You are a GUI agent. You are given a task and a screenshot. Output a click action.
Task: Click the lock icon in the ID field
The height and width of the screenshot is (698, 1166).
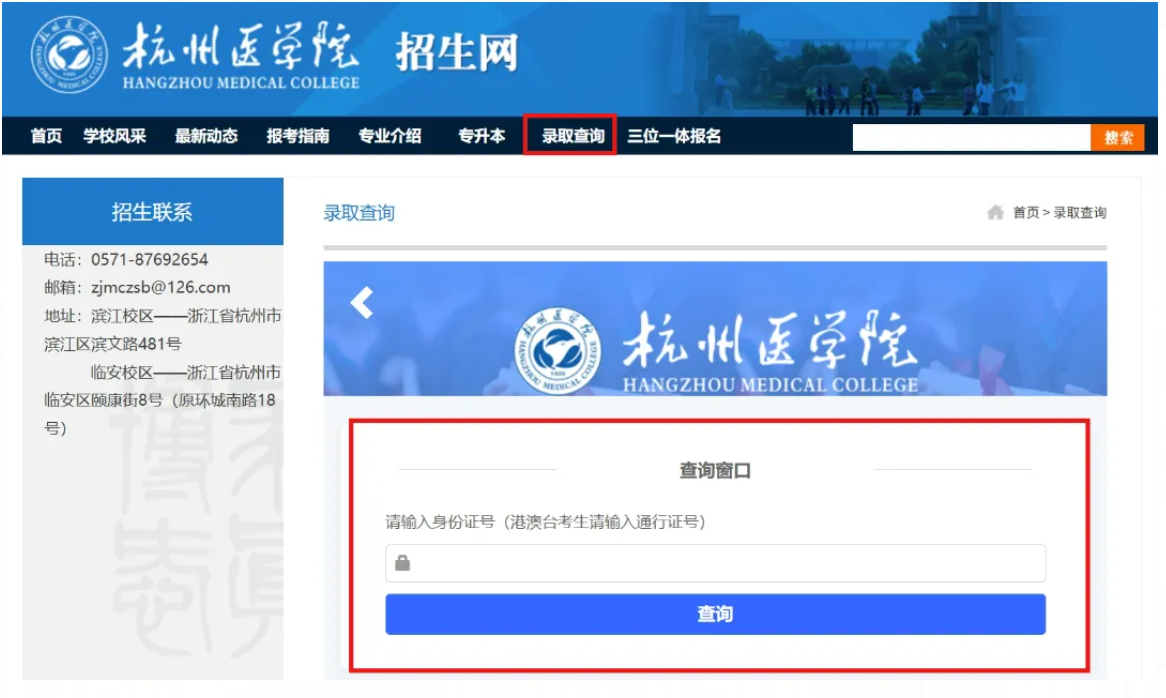402,563
